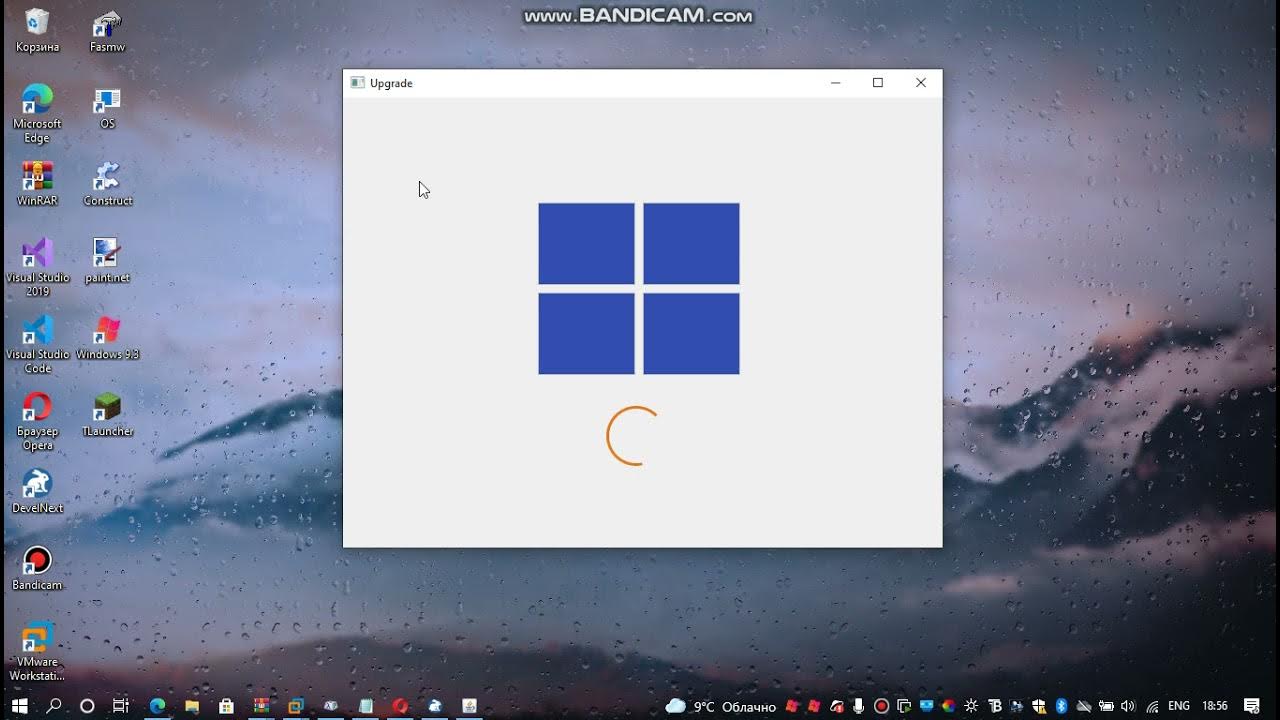Screen dimensions: 1280x720
Task: Select the Construct desktop shortcut
Action: pos(107,184)
